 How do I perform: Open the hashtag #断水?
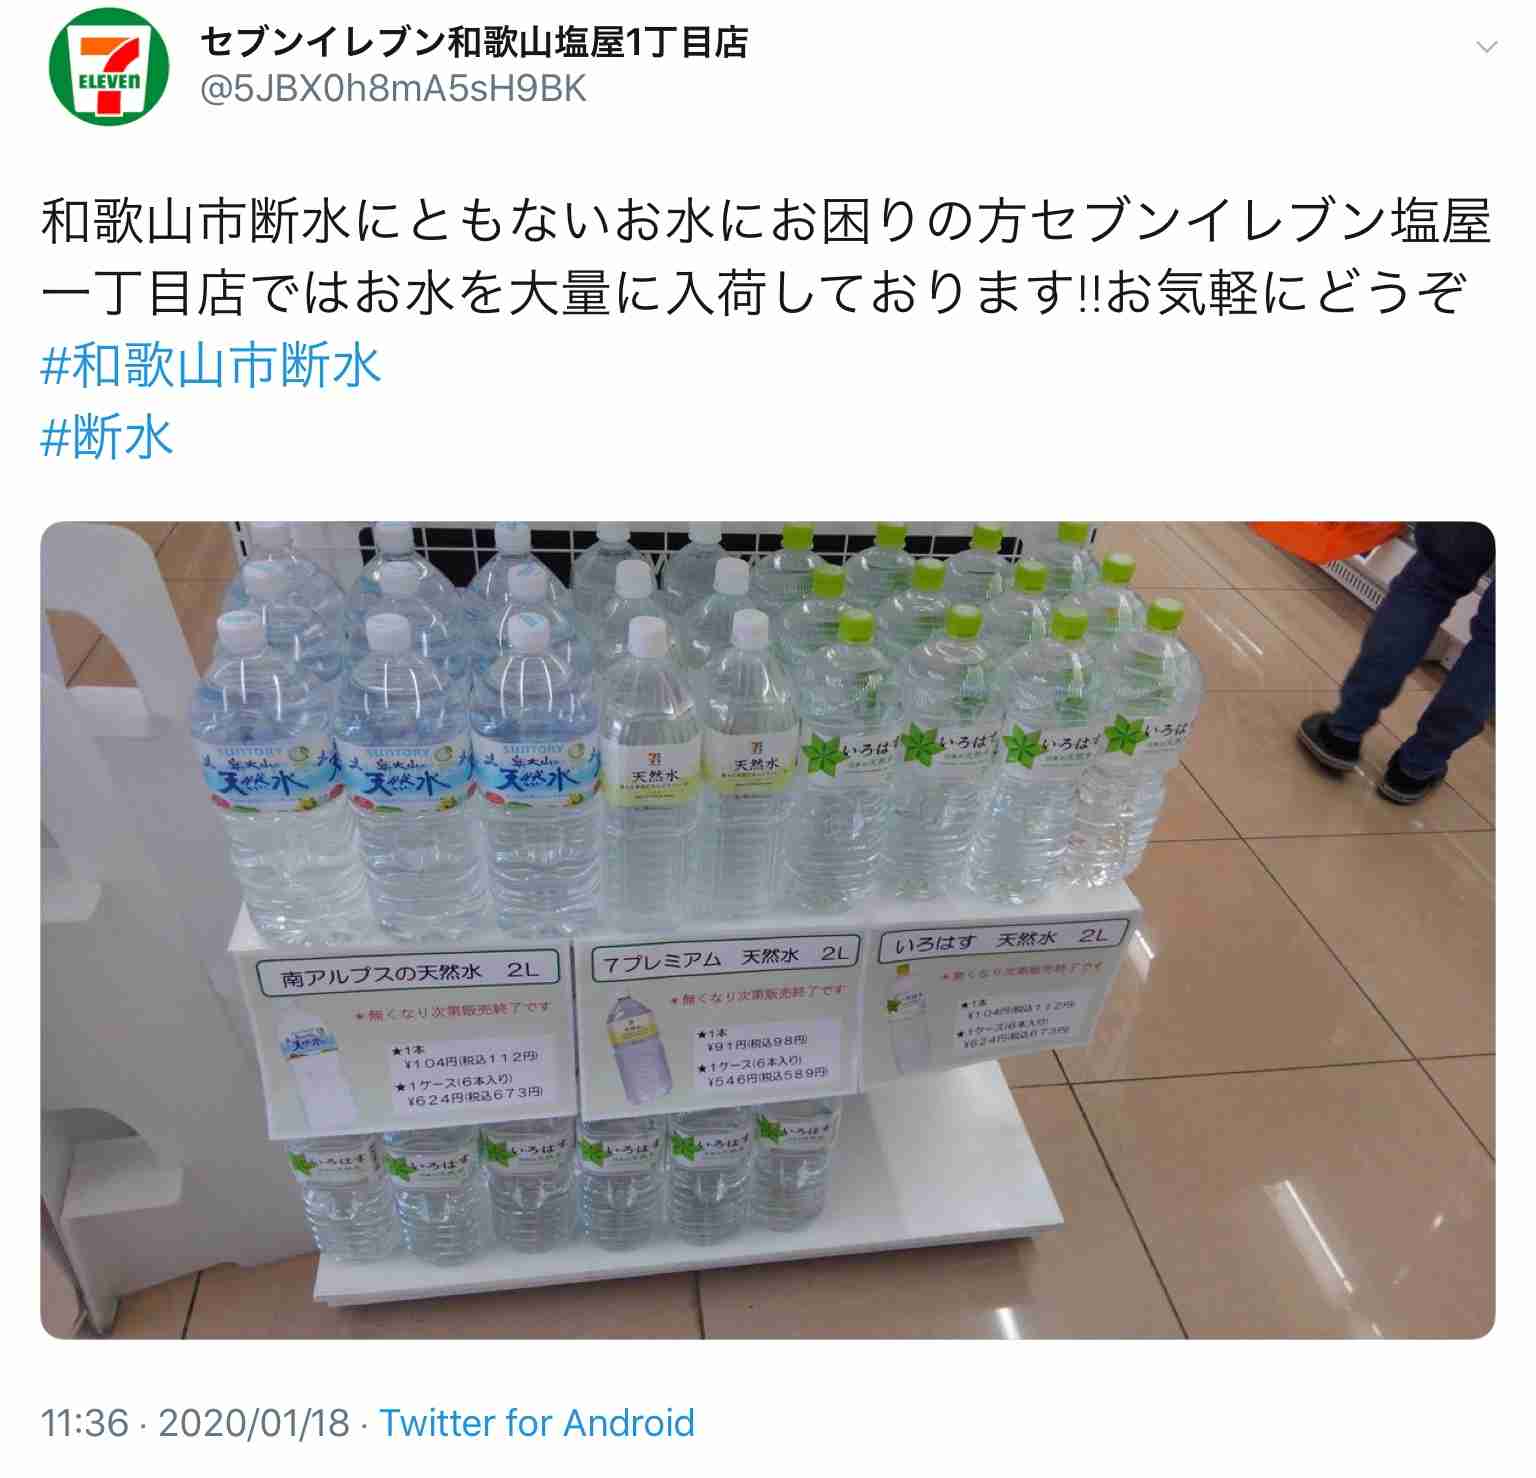107,437
